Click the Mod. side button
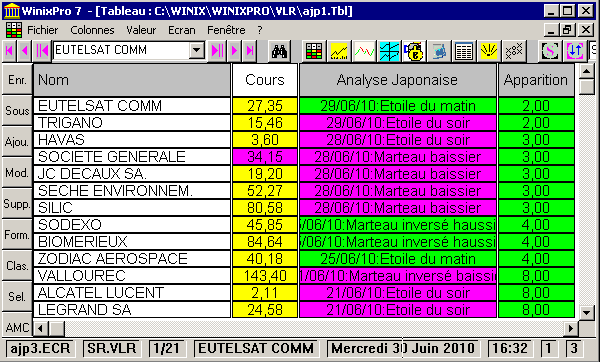Image resolution: width=600 pixels, height=362 pixels. click(x=17, y=173)
